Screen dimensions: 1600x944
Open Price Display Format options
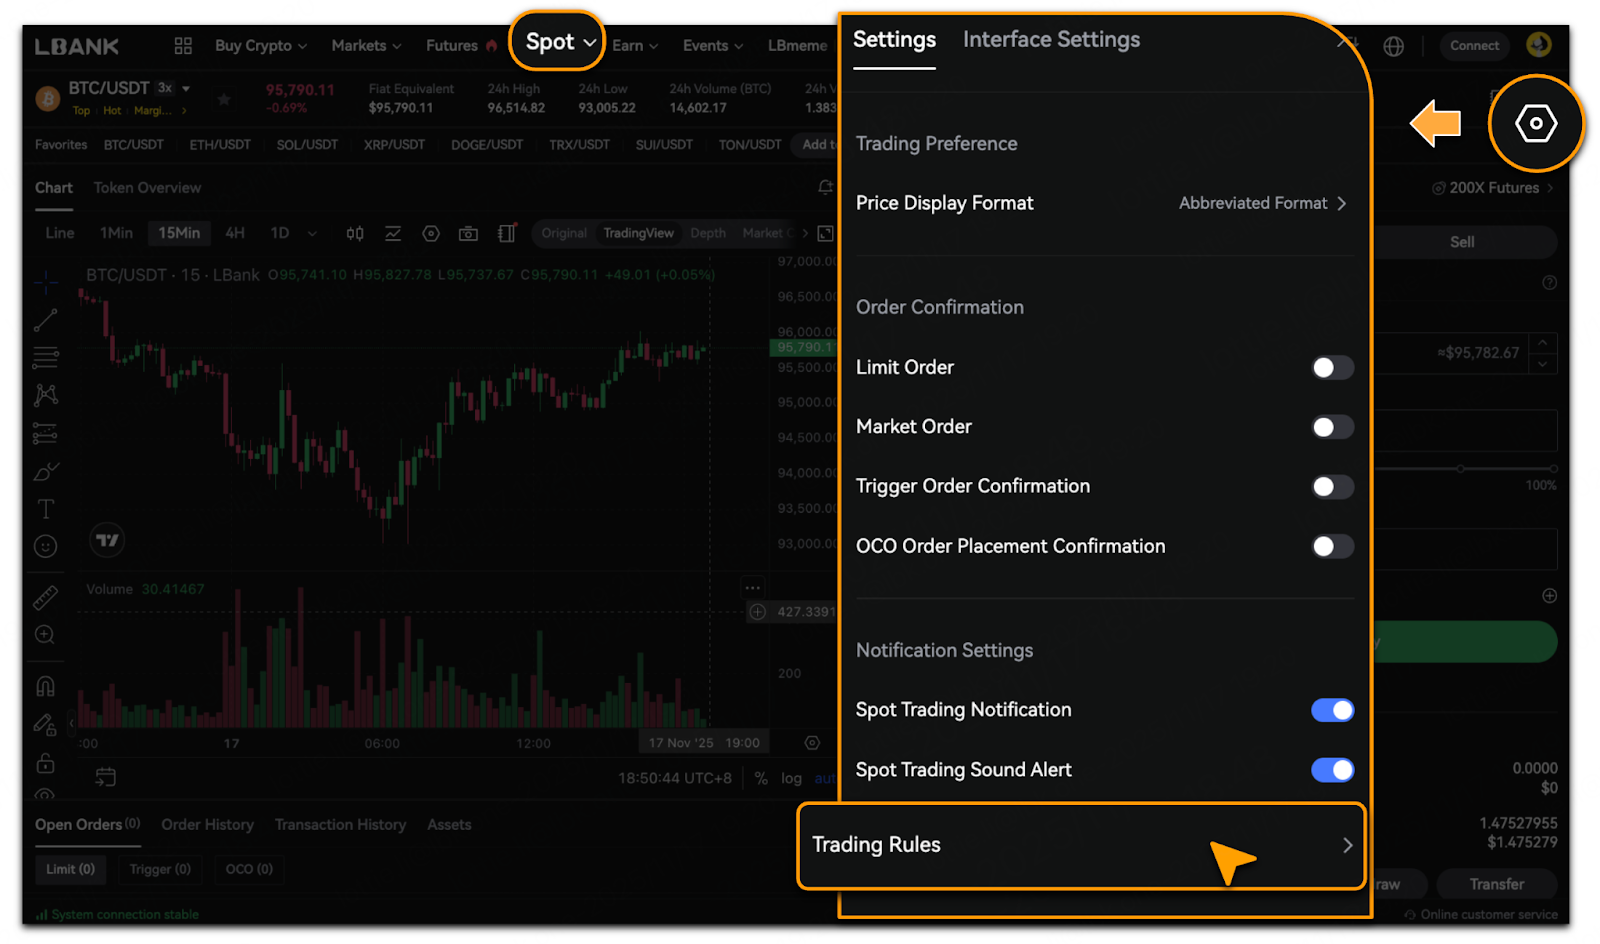pos(1262,203)
